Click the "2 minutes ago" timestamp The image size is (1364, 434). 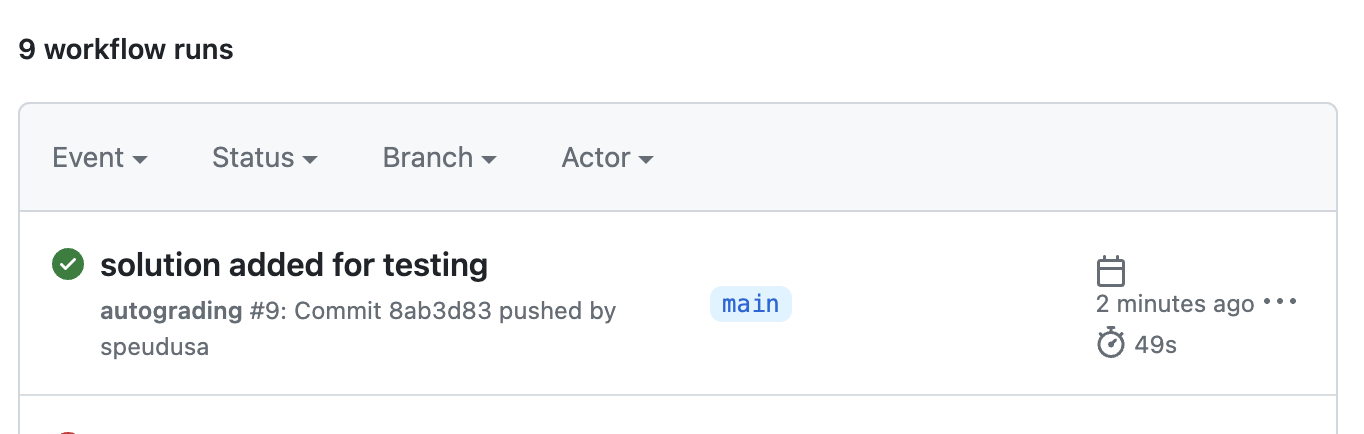pyautogui.click(x=1175, y=303)
